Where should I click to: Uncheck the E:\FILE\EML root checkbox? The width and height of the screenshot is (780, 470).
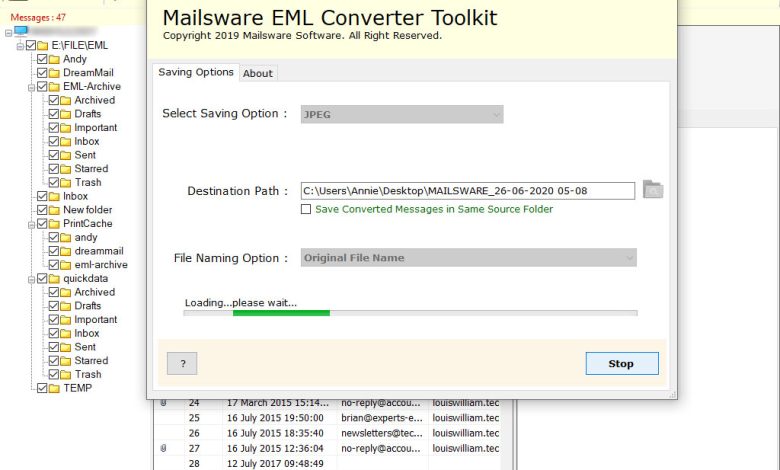point(31,45)
